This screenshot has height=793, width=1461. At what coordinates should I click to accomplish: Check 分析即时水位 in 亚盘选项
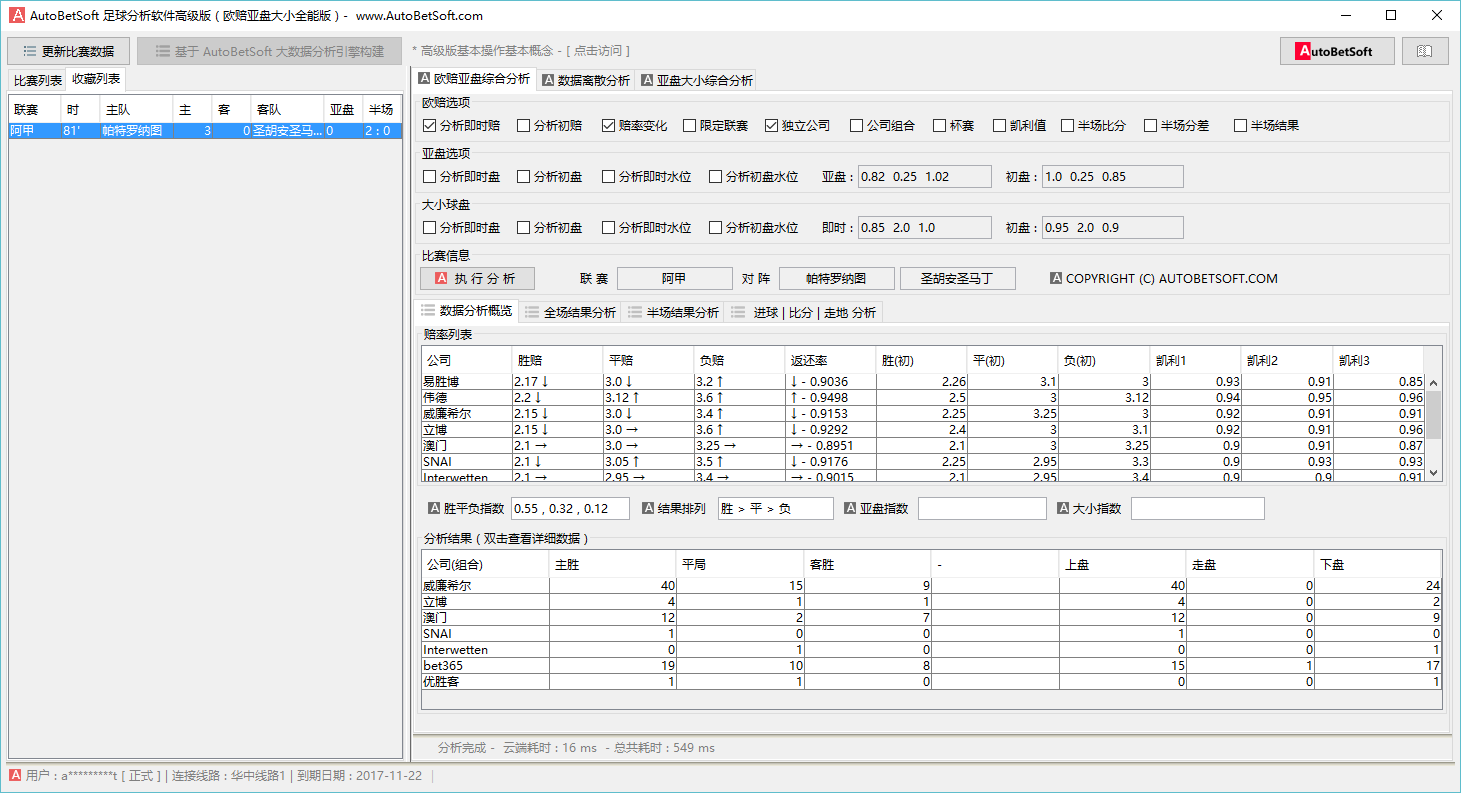pos(609,177)
